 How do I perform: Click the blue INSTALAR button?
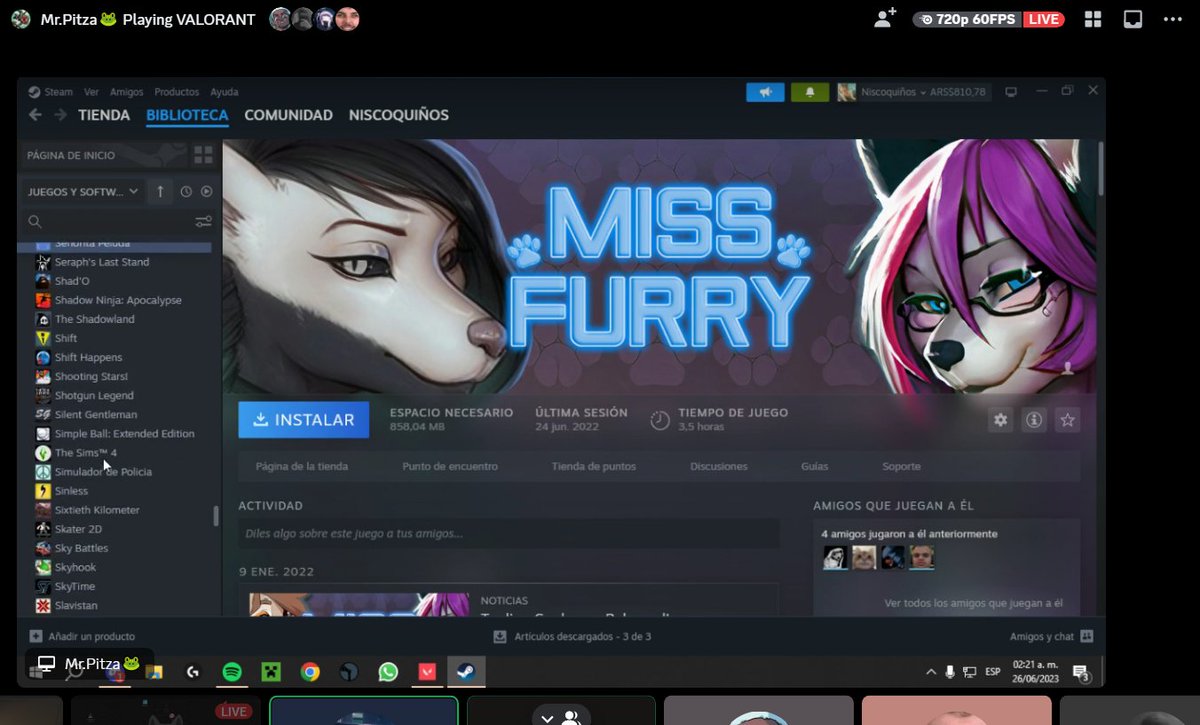point(304,420)
